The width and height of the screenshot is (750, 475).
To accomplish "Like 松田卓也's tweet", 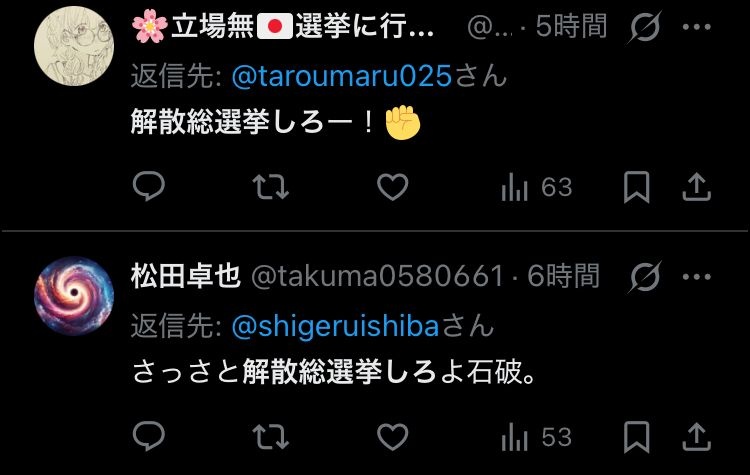I will [x=393, y=437].
